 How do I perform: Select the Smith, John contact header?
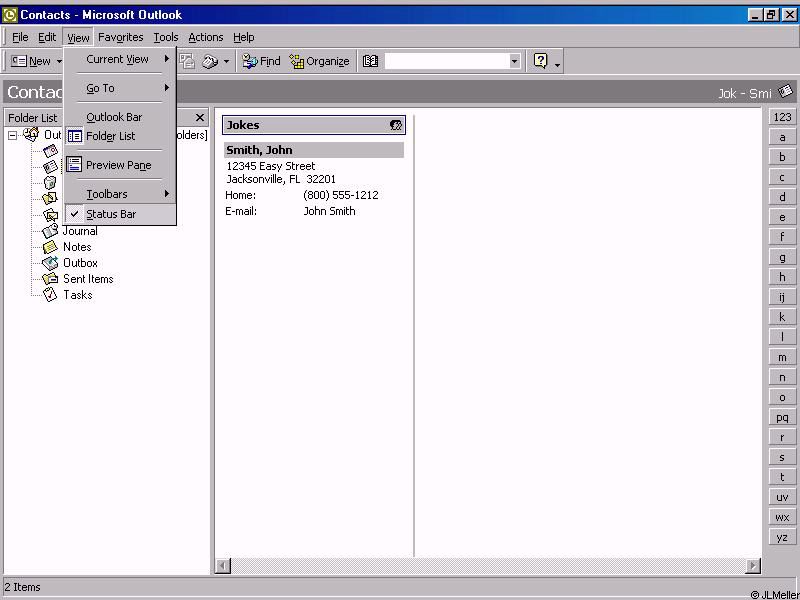[x=314, y=150]
